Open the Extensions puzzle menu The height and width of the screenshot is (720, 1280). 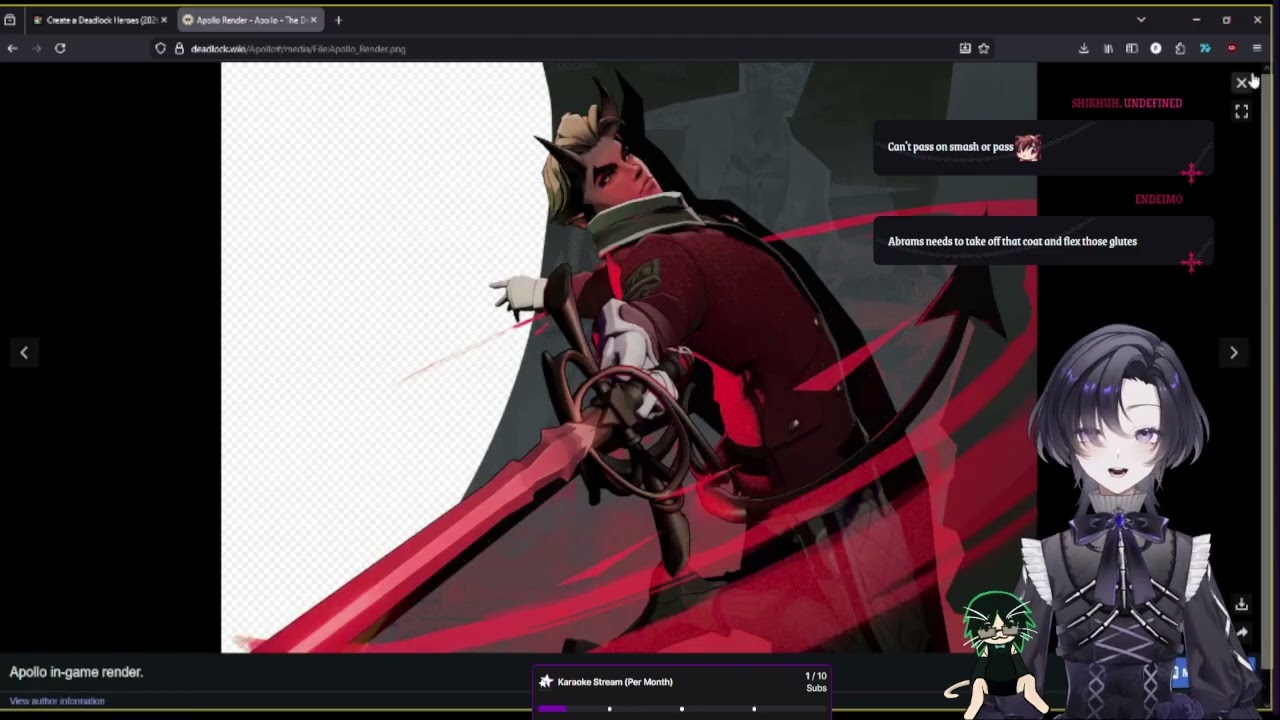tap(1180, 48)
